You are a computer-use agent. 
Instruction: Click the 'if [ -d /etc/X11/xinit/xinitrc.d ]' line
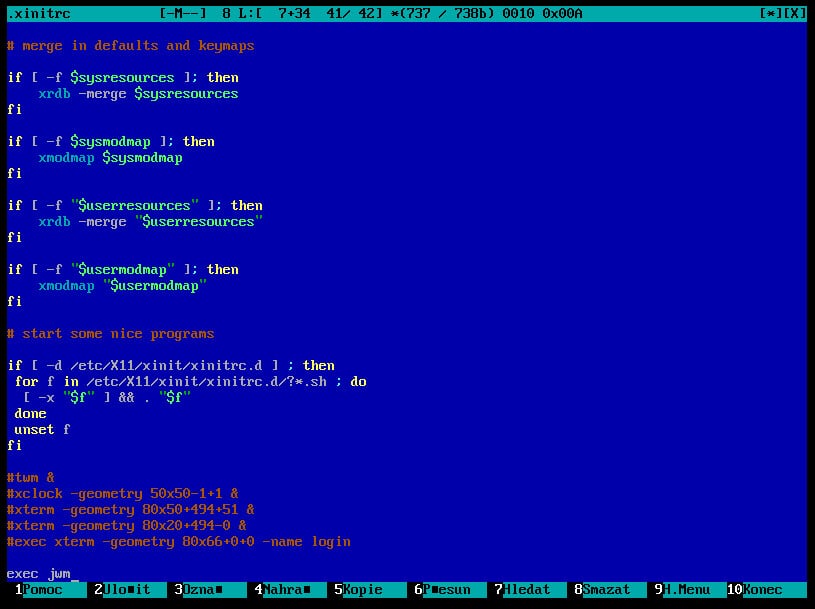(171, 365)
